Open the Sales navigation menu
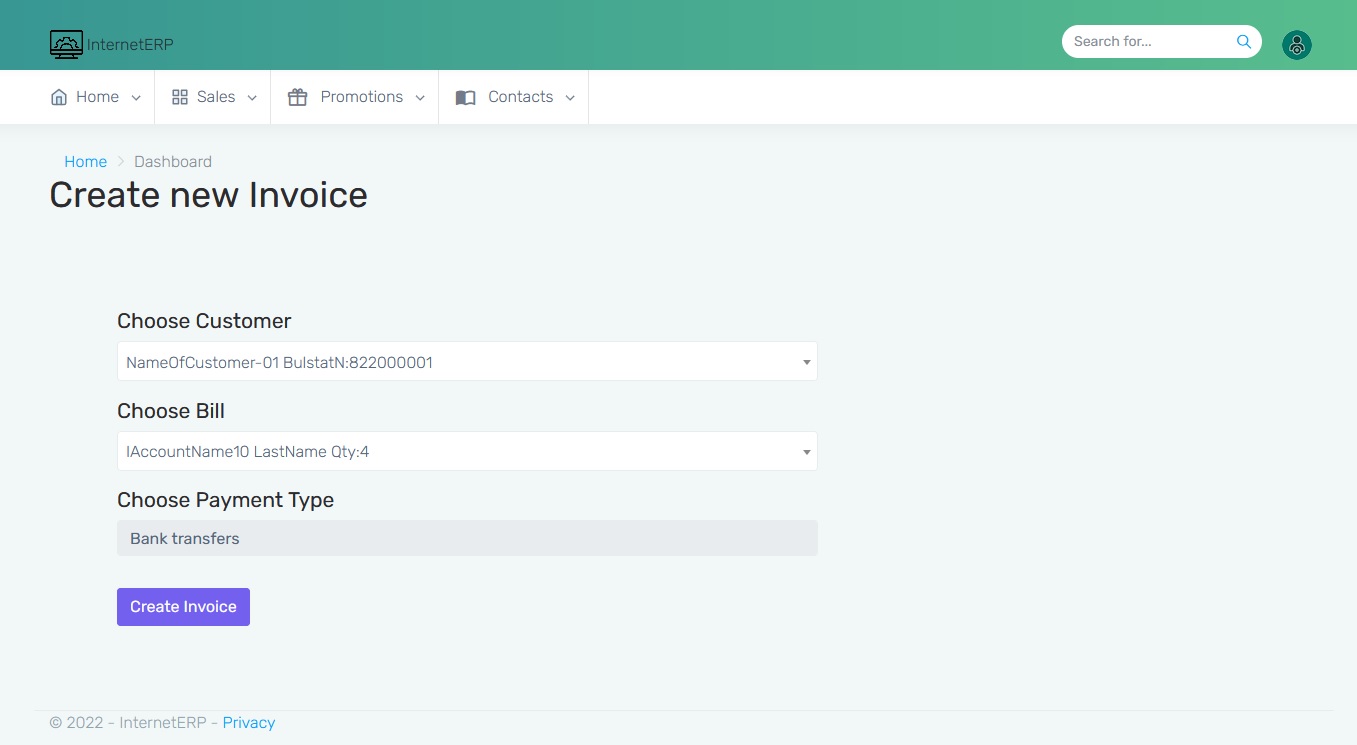The height and width of the screenshot is (745, 1357). point(214,97)
